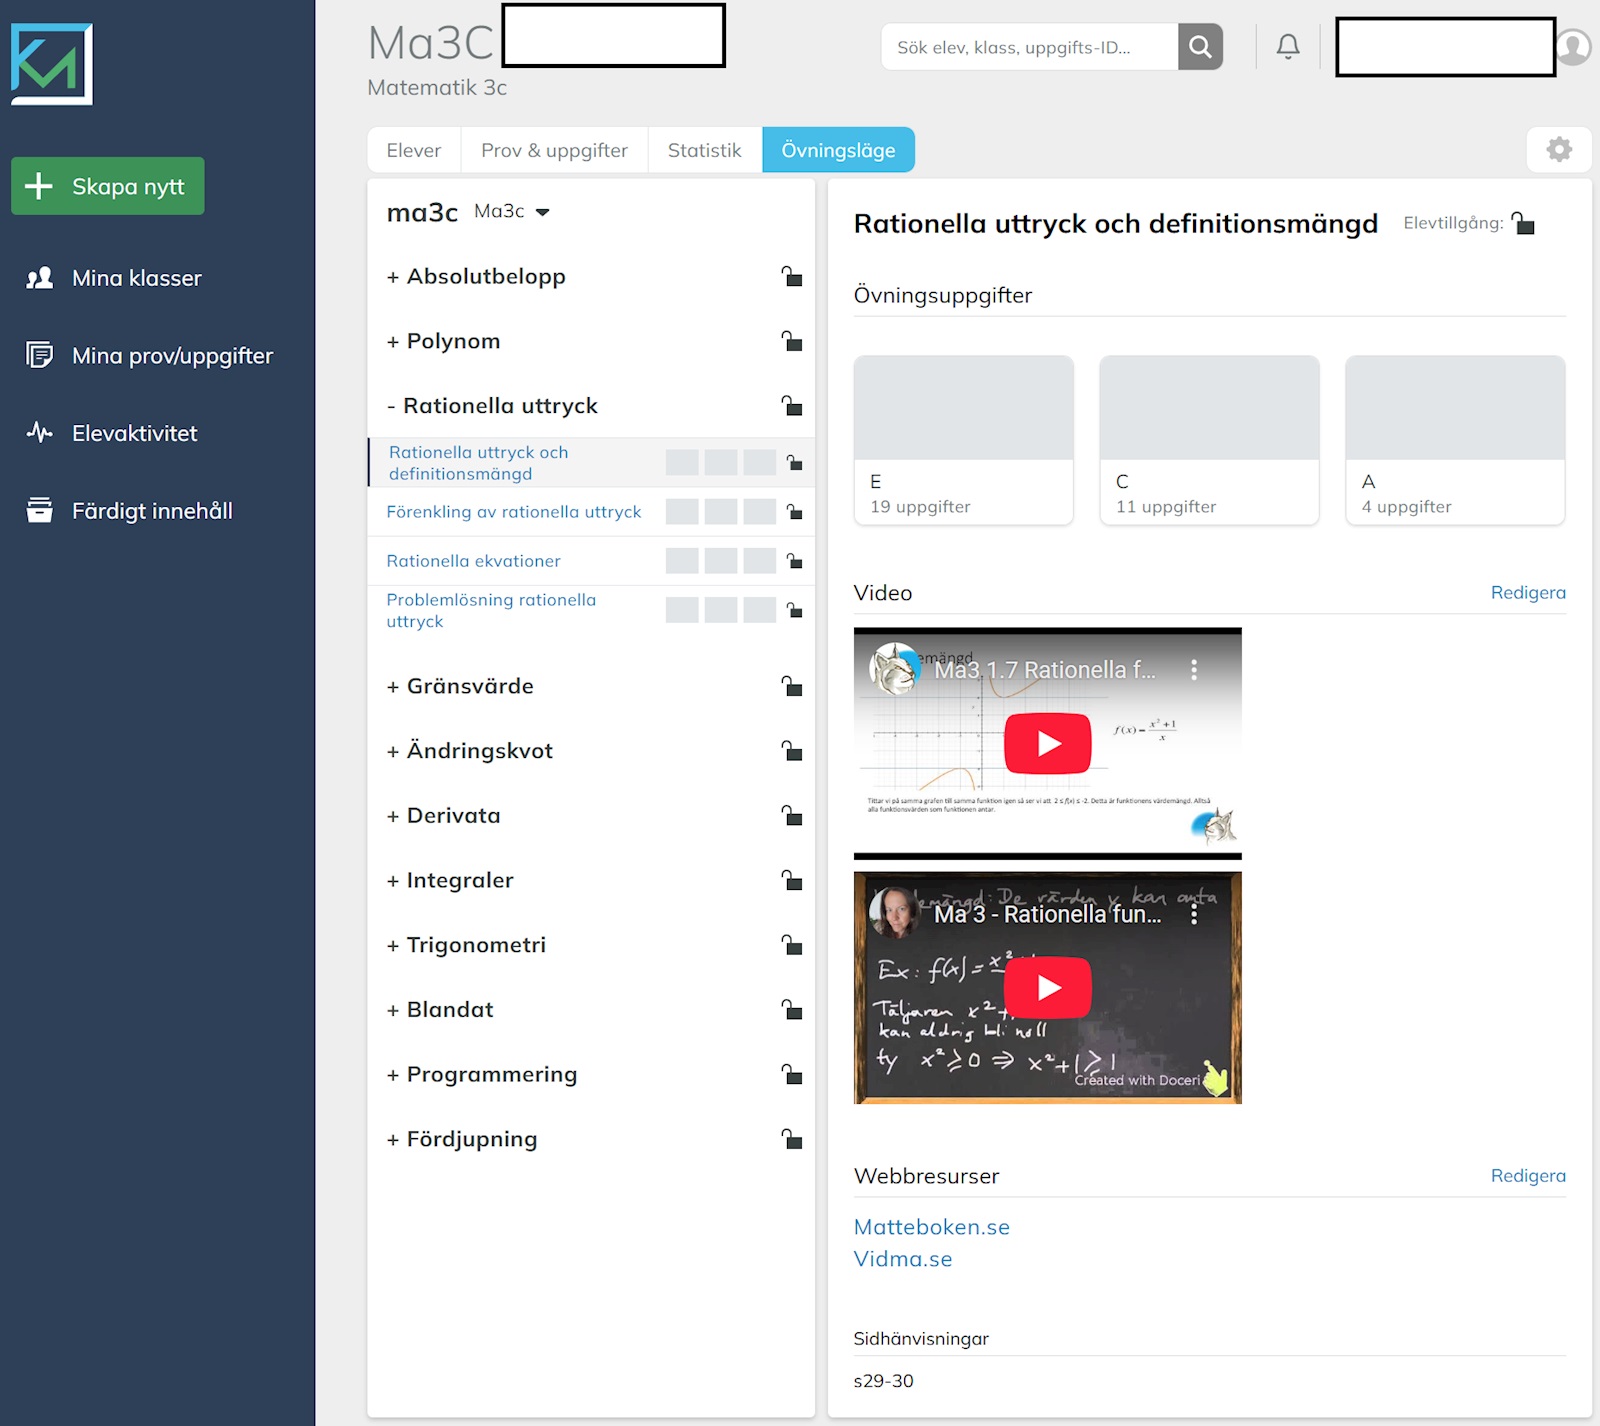Open the E level exercises card
This screenshot has height=1426, width=1600.
963,440
